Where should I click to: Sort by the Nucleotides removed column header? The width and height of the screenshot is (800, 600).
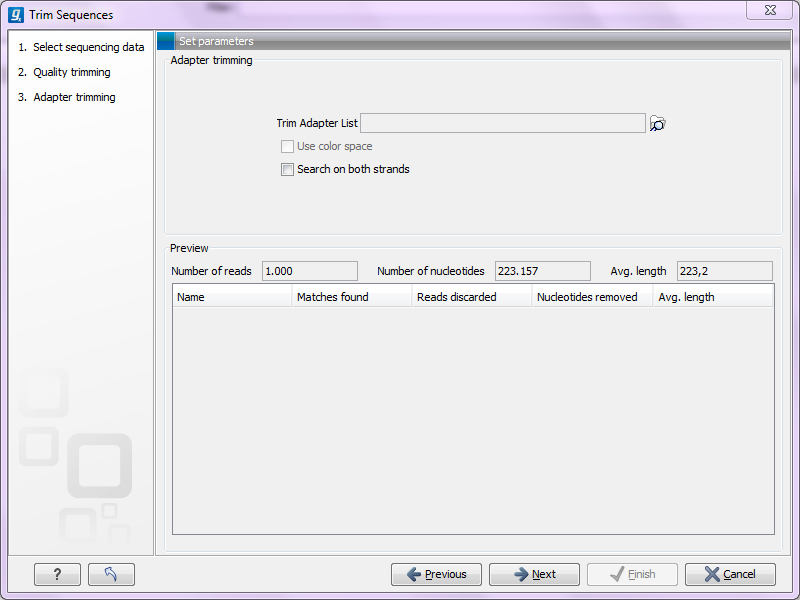(x=592, y=297)
